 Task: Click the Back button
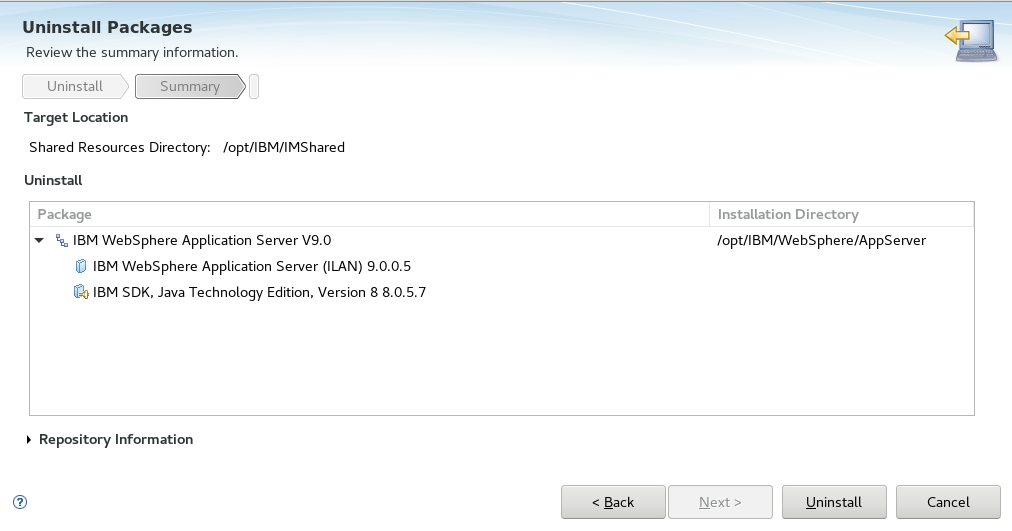tap(613, 502)
